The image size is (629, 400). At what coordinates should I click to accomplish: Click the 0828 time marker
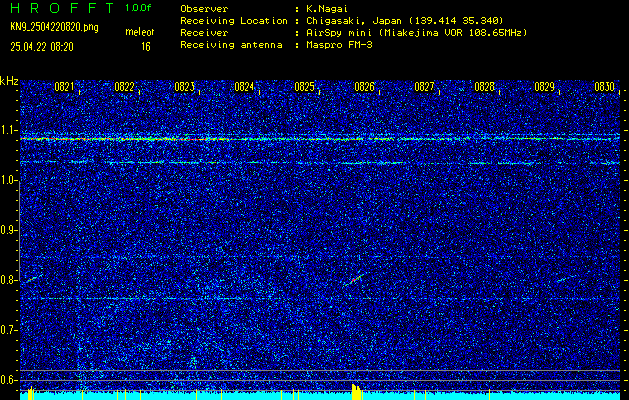click(484, 87)
